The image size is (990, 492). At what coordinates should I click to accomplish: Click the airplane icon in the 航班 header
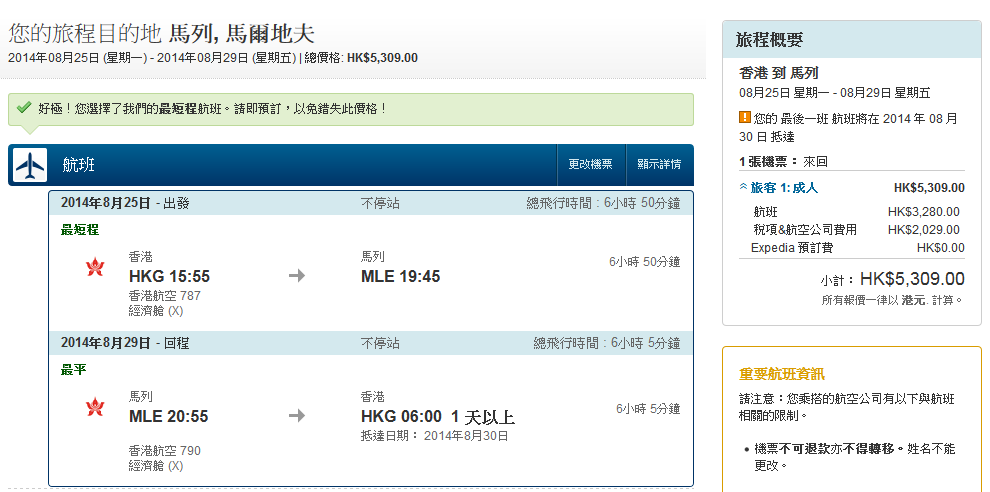(x=31, y=165)
